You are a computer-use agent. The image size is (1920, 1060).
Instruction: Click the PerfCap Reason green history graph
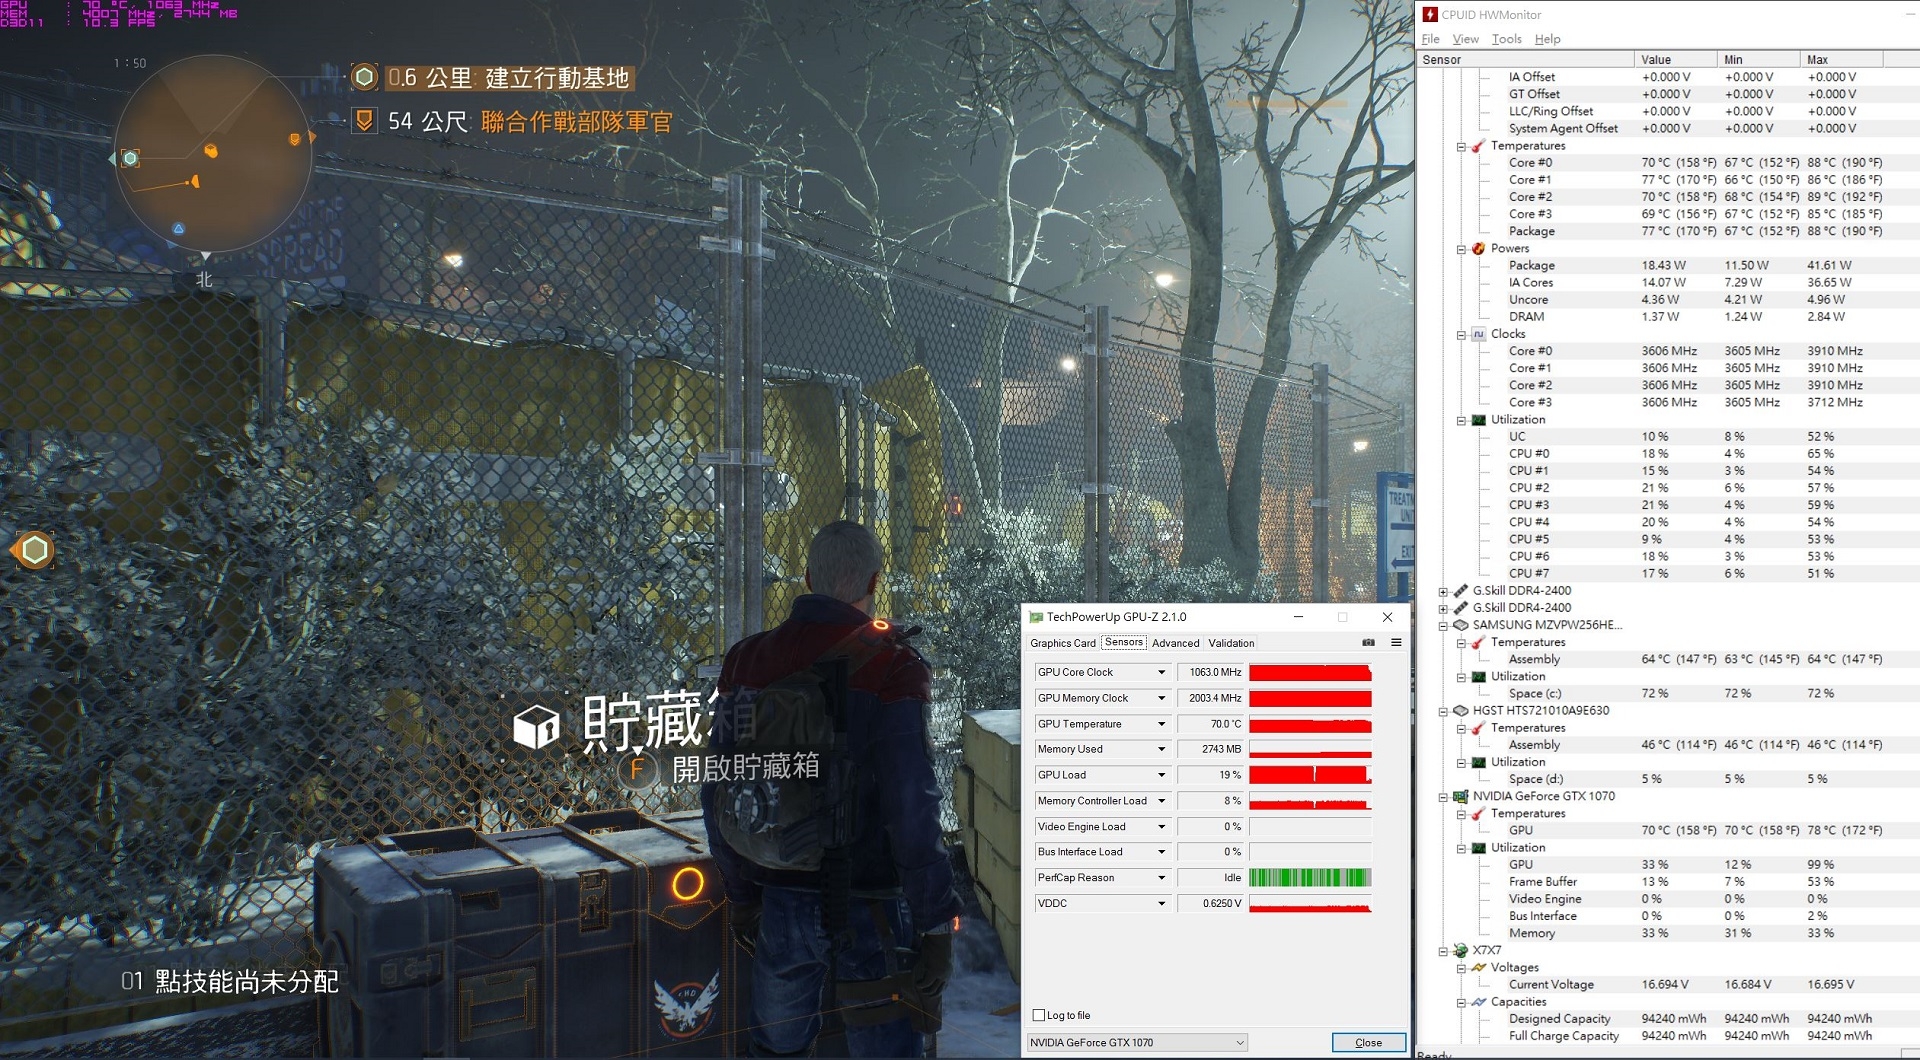(1310, 878)
